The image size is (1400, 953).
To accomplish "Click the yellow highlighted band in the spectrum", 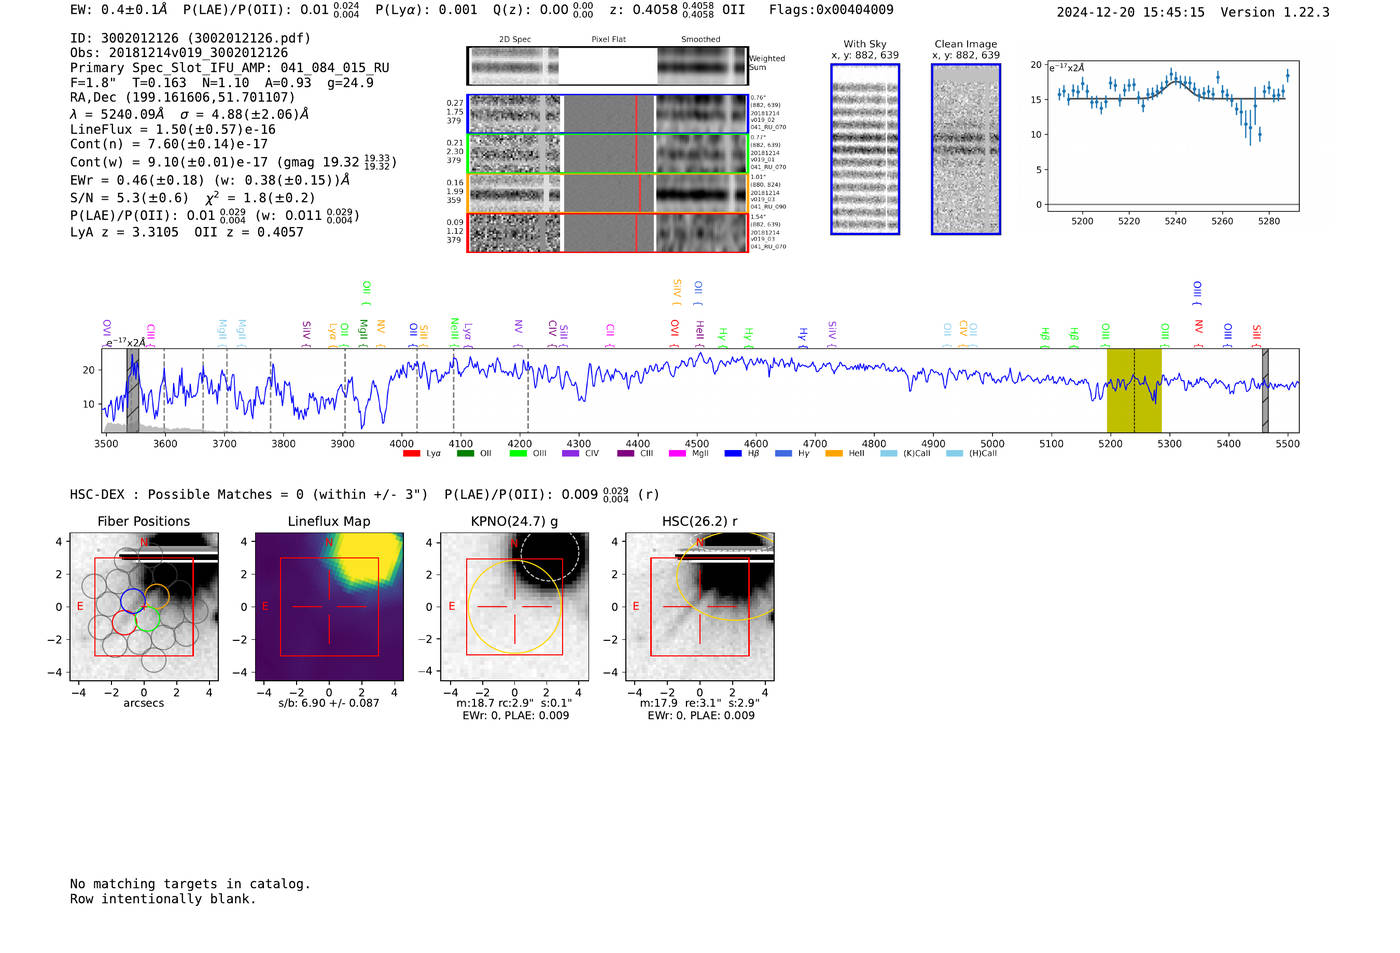I will pos(1134,390).
